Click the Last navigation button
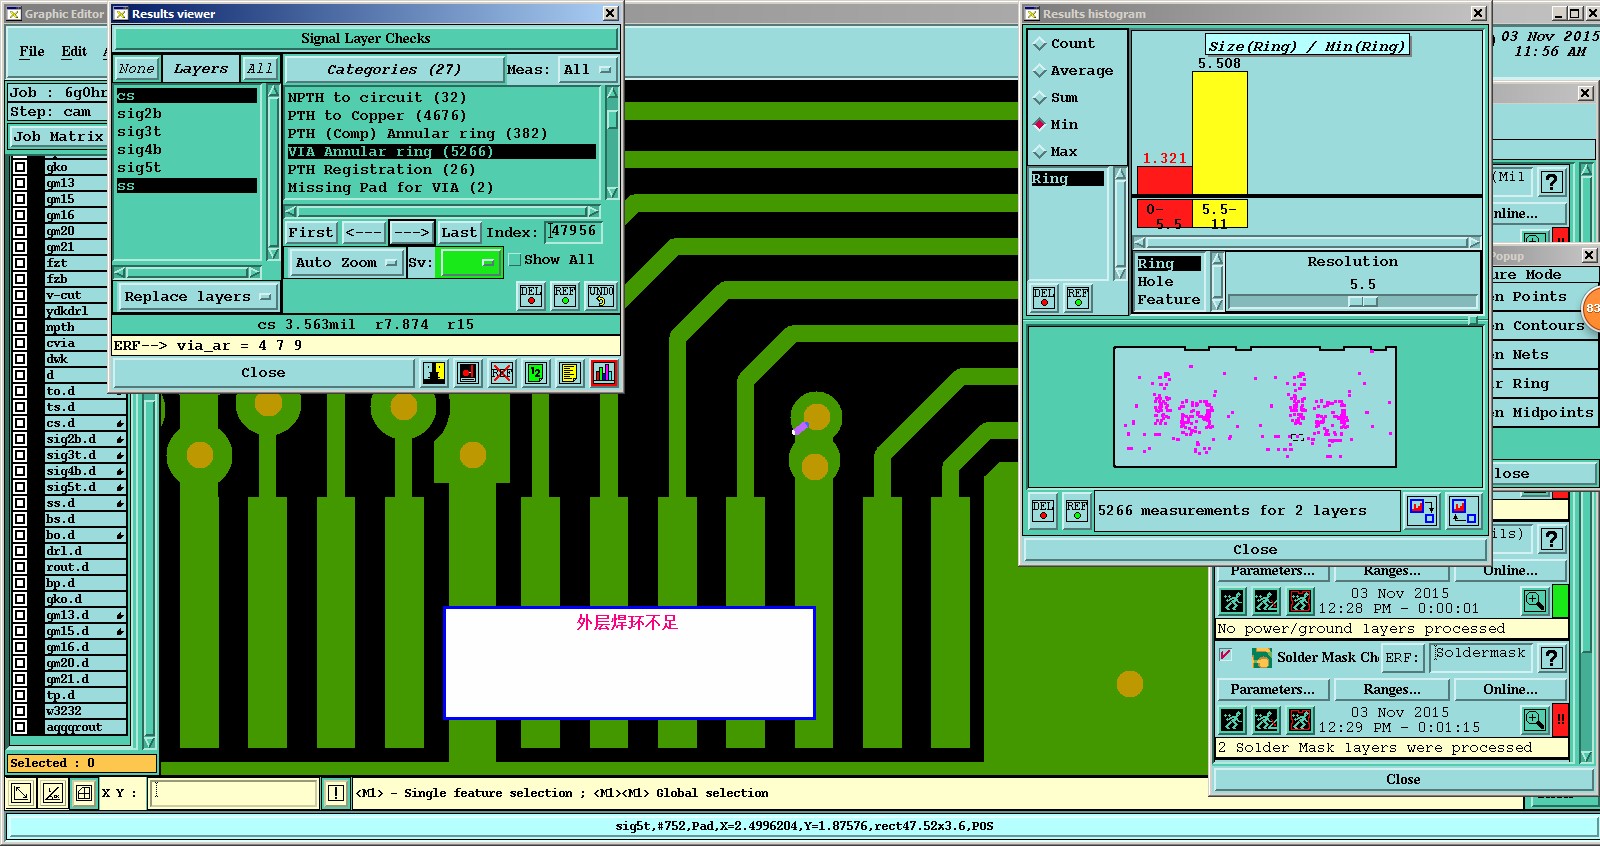The width and height of the screenshot is (1600, 846). pos(459,233)
